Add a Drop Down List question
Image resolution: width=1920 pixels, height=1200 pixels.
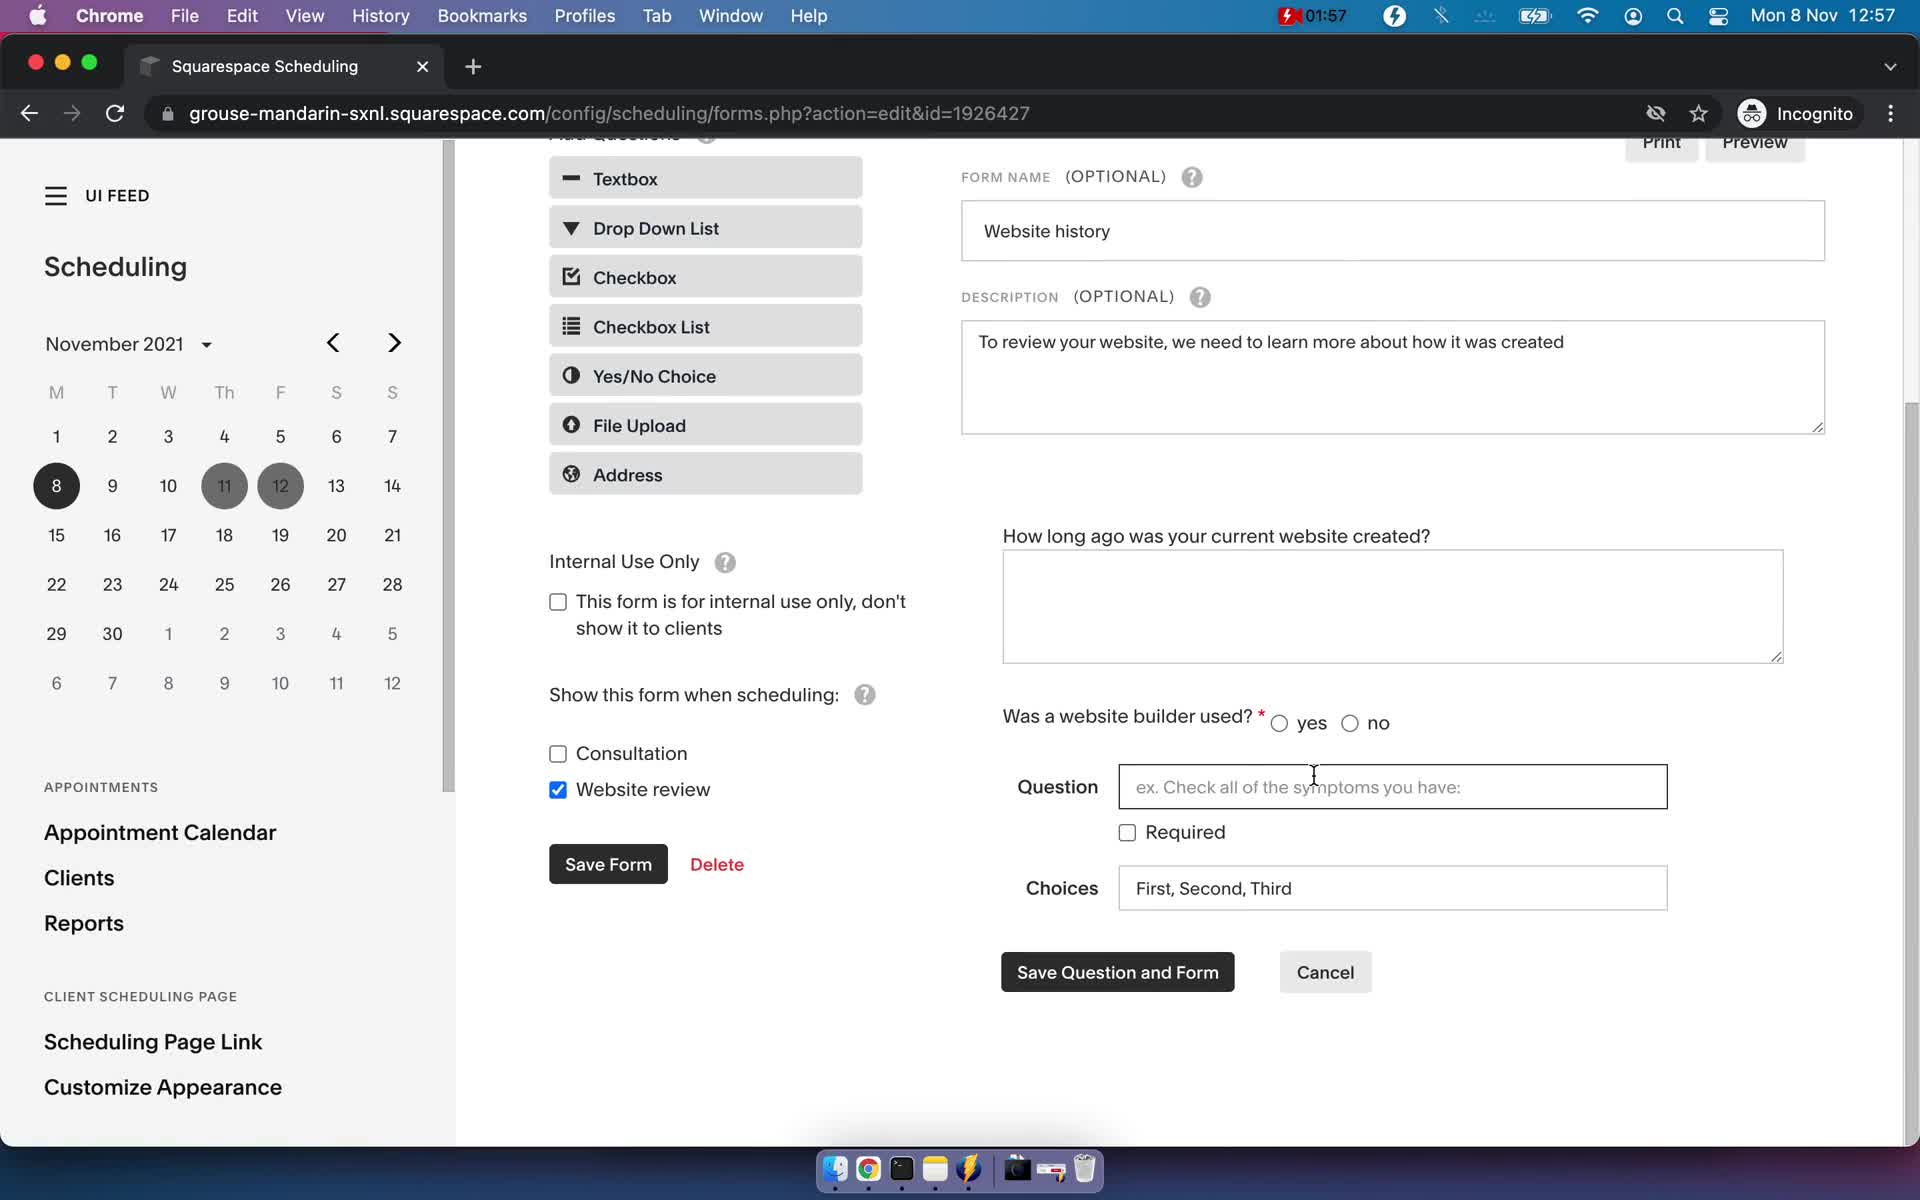click(705, 228)
